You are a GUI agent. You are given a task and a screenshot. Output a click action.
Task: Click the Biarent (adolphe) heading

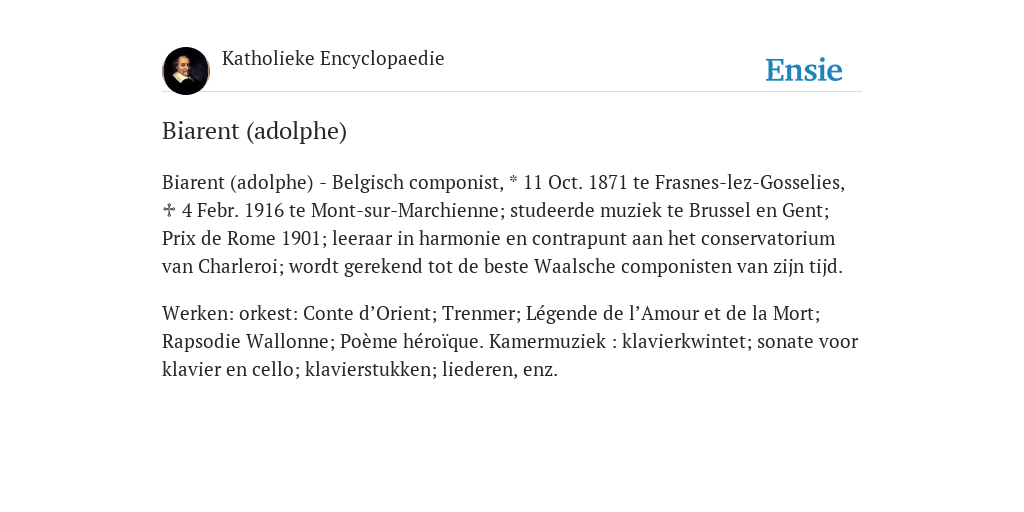pos(254,131)
